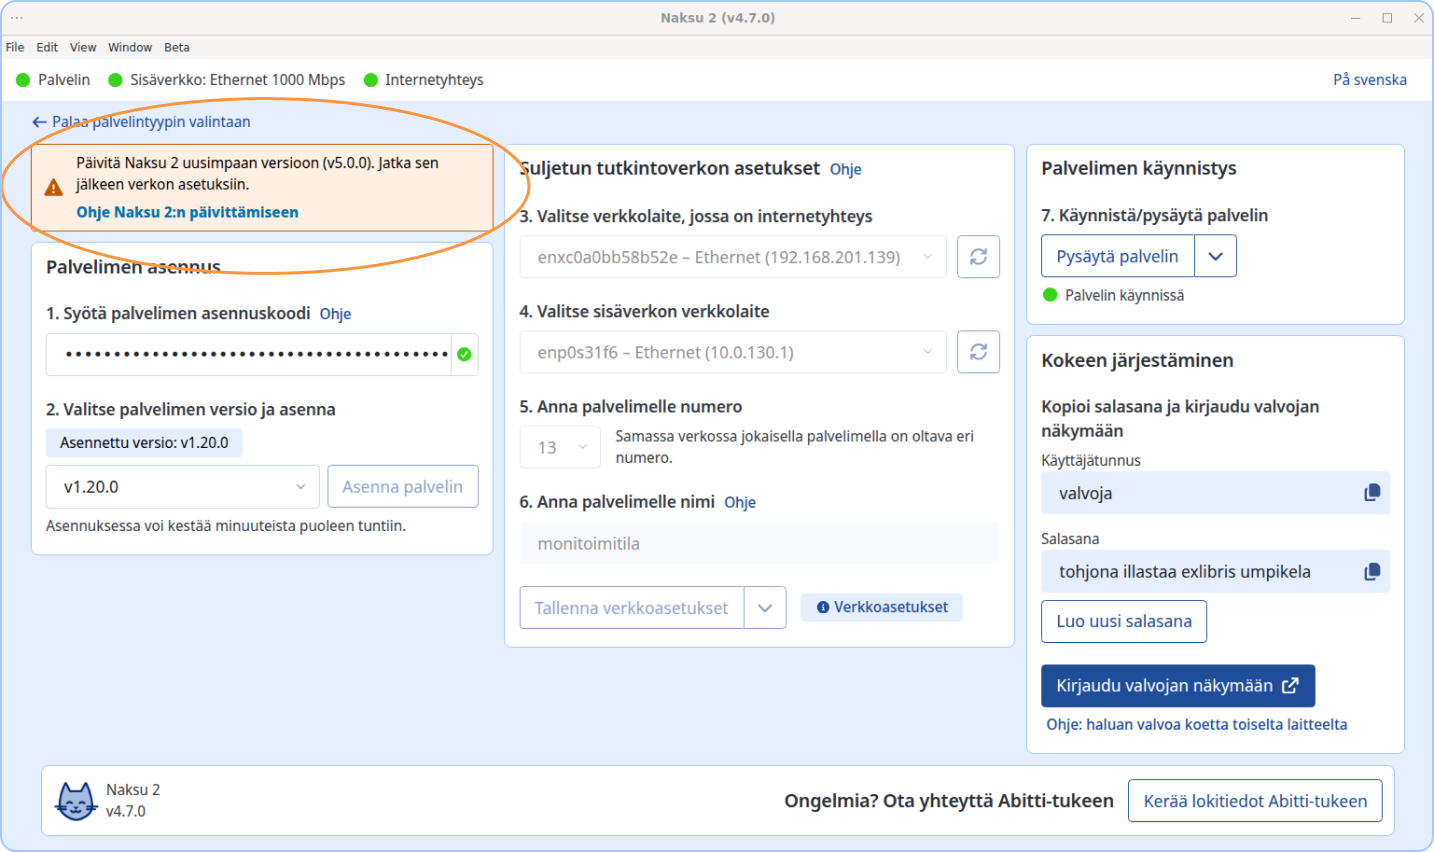1434x852 pixels.
Task: Copy the password using its copy icon
Action: click(1371, 571)
